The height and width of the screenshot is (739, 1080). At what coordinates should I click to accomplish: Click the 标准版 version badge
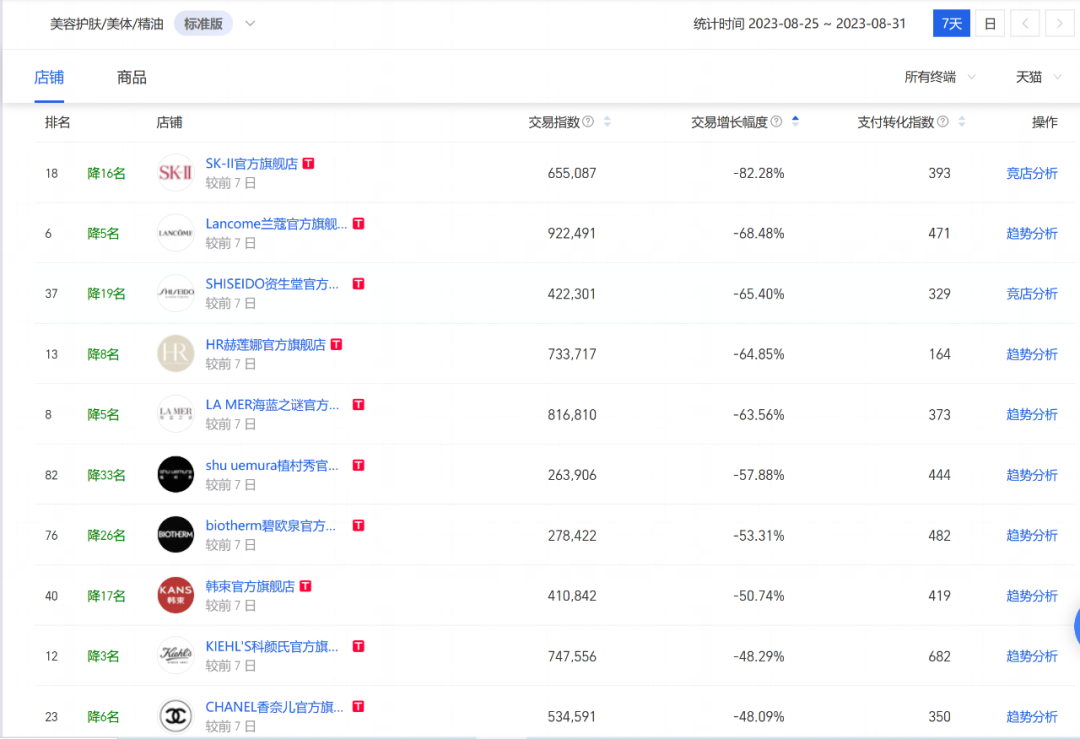(x=203, y=23)
